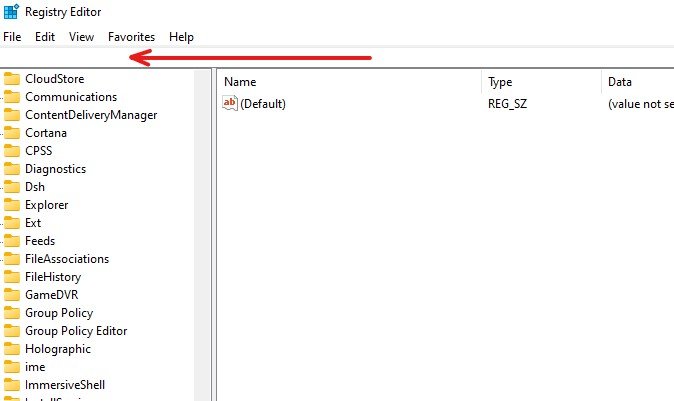Select the Group Policy Editor folder icon
The image size is (674, 401).
tap(12, 331)
